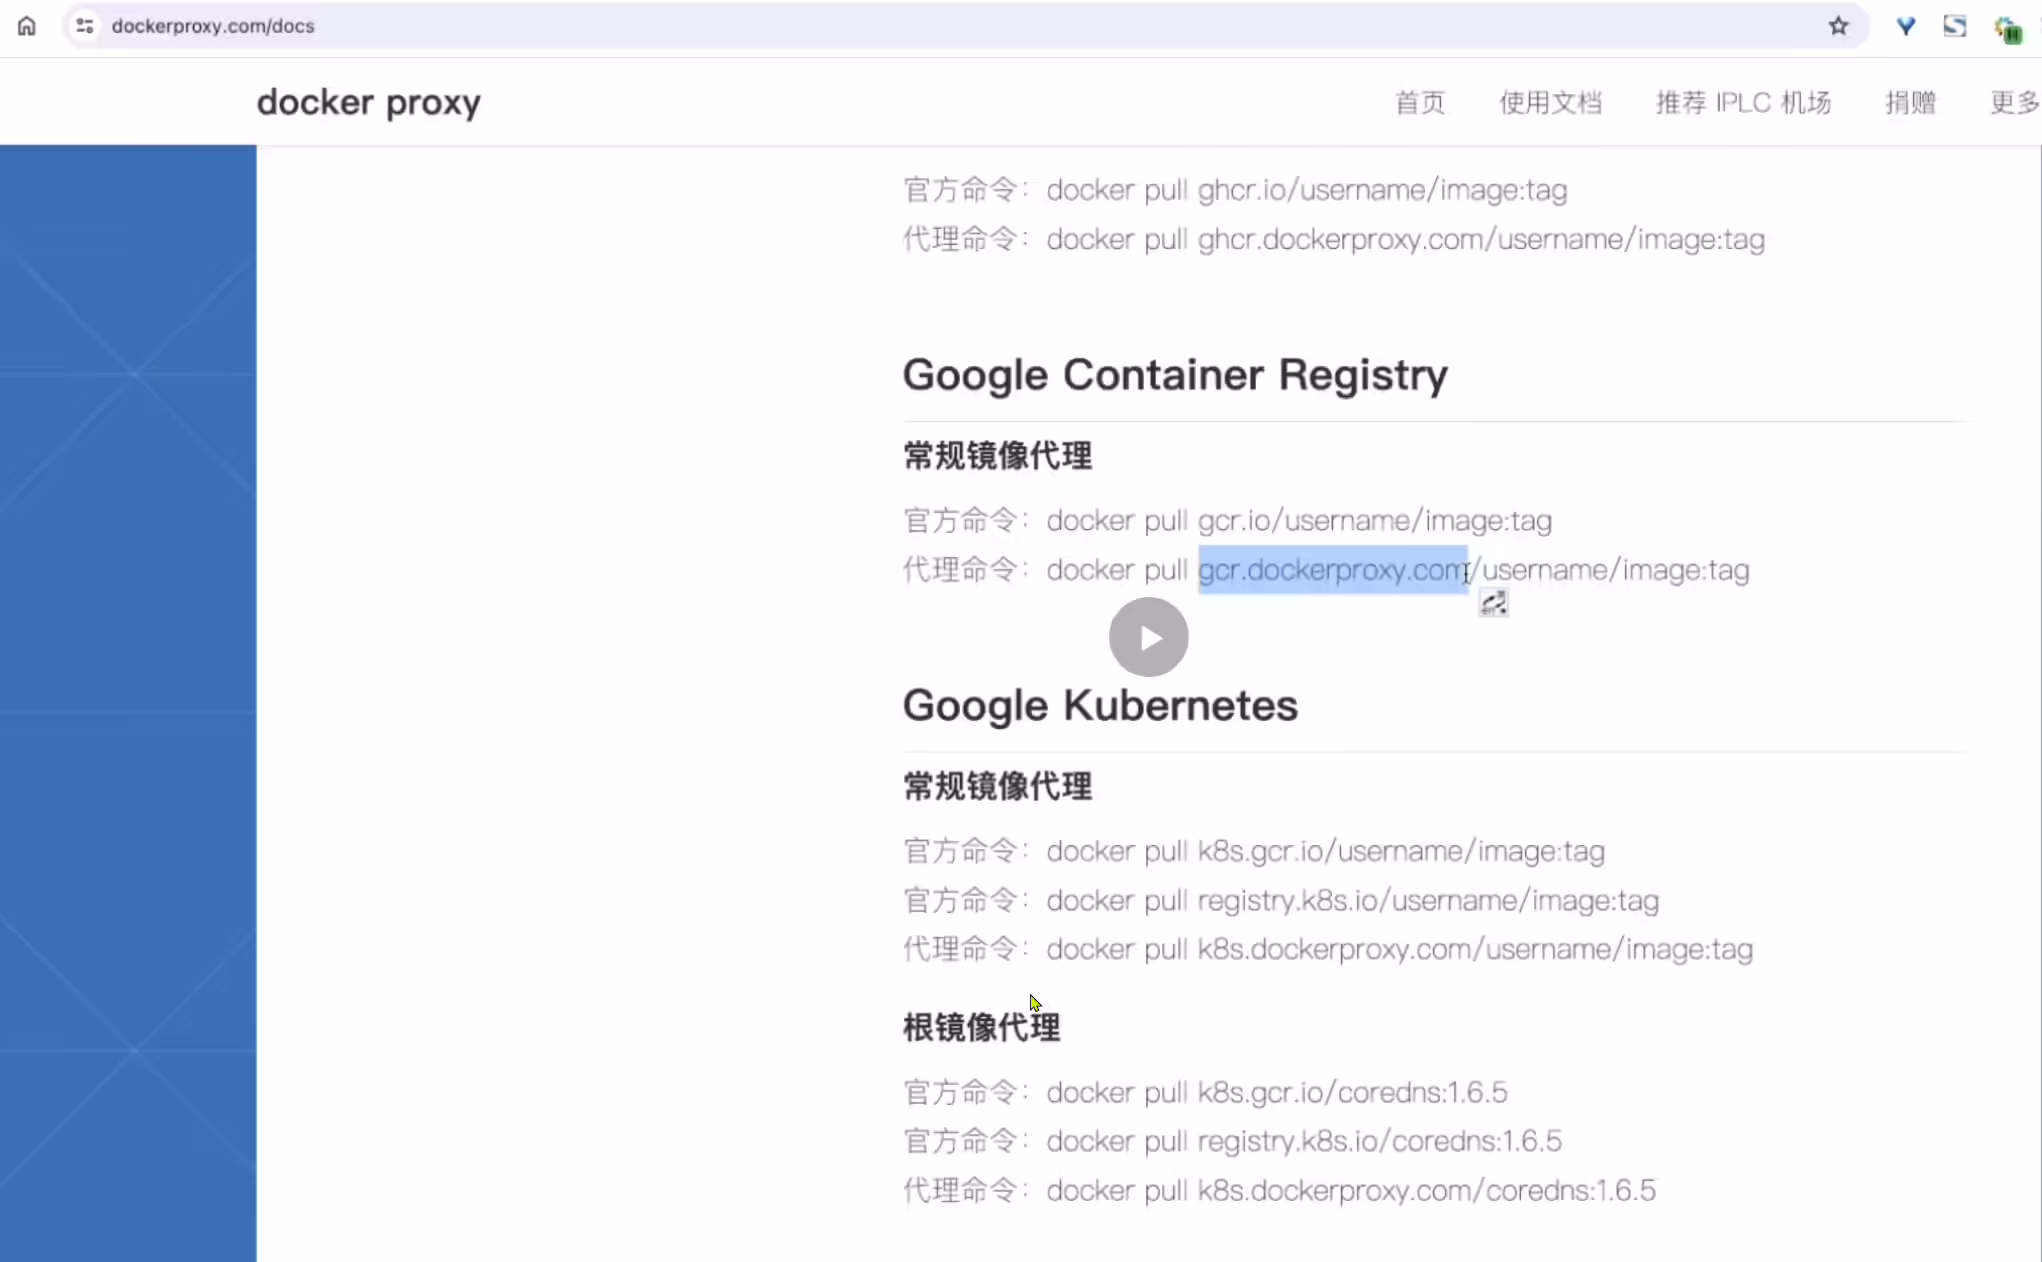Go to the 首页 nav item
This screenshot has height=1262, width=2042.
point(1420,102)
